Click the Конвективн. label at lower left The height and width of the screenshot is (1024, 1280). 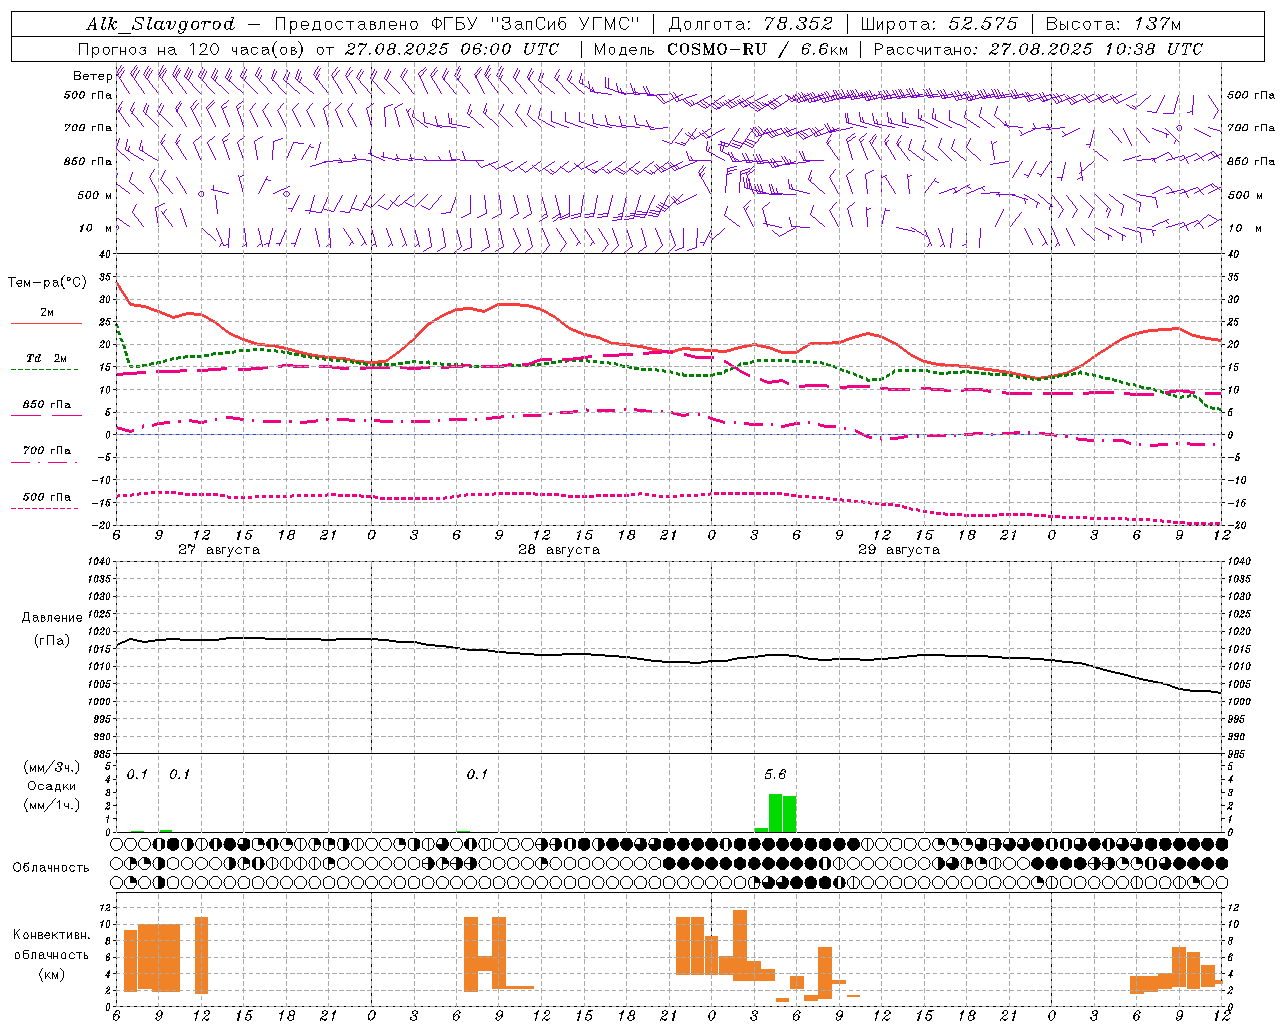pyautogui.click(x=51, y=935)
